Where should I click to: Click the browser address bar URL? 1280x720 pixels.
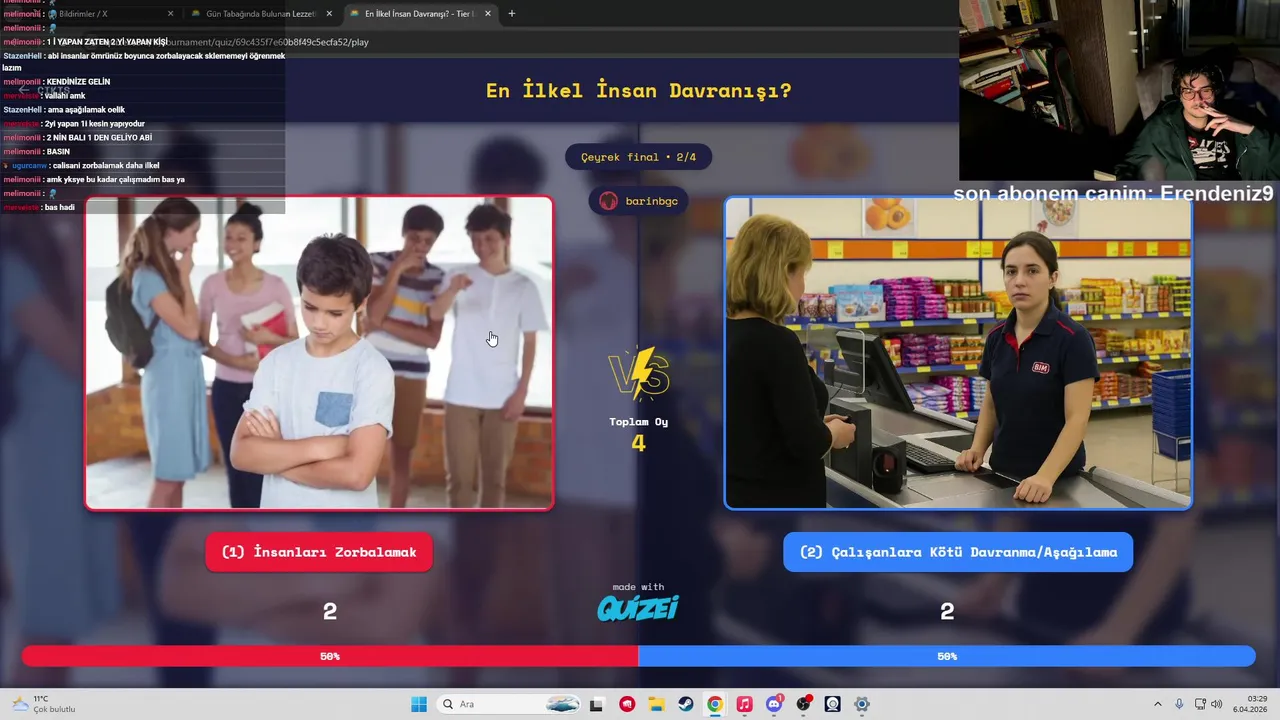click(x=268, y=42)
